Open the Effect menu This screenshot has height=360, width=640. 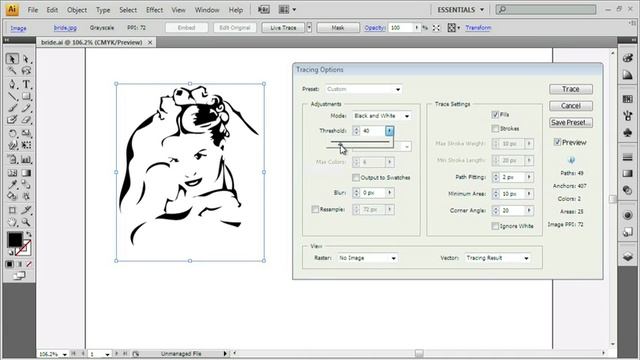[154, 10]
